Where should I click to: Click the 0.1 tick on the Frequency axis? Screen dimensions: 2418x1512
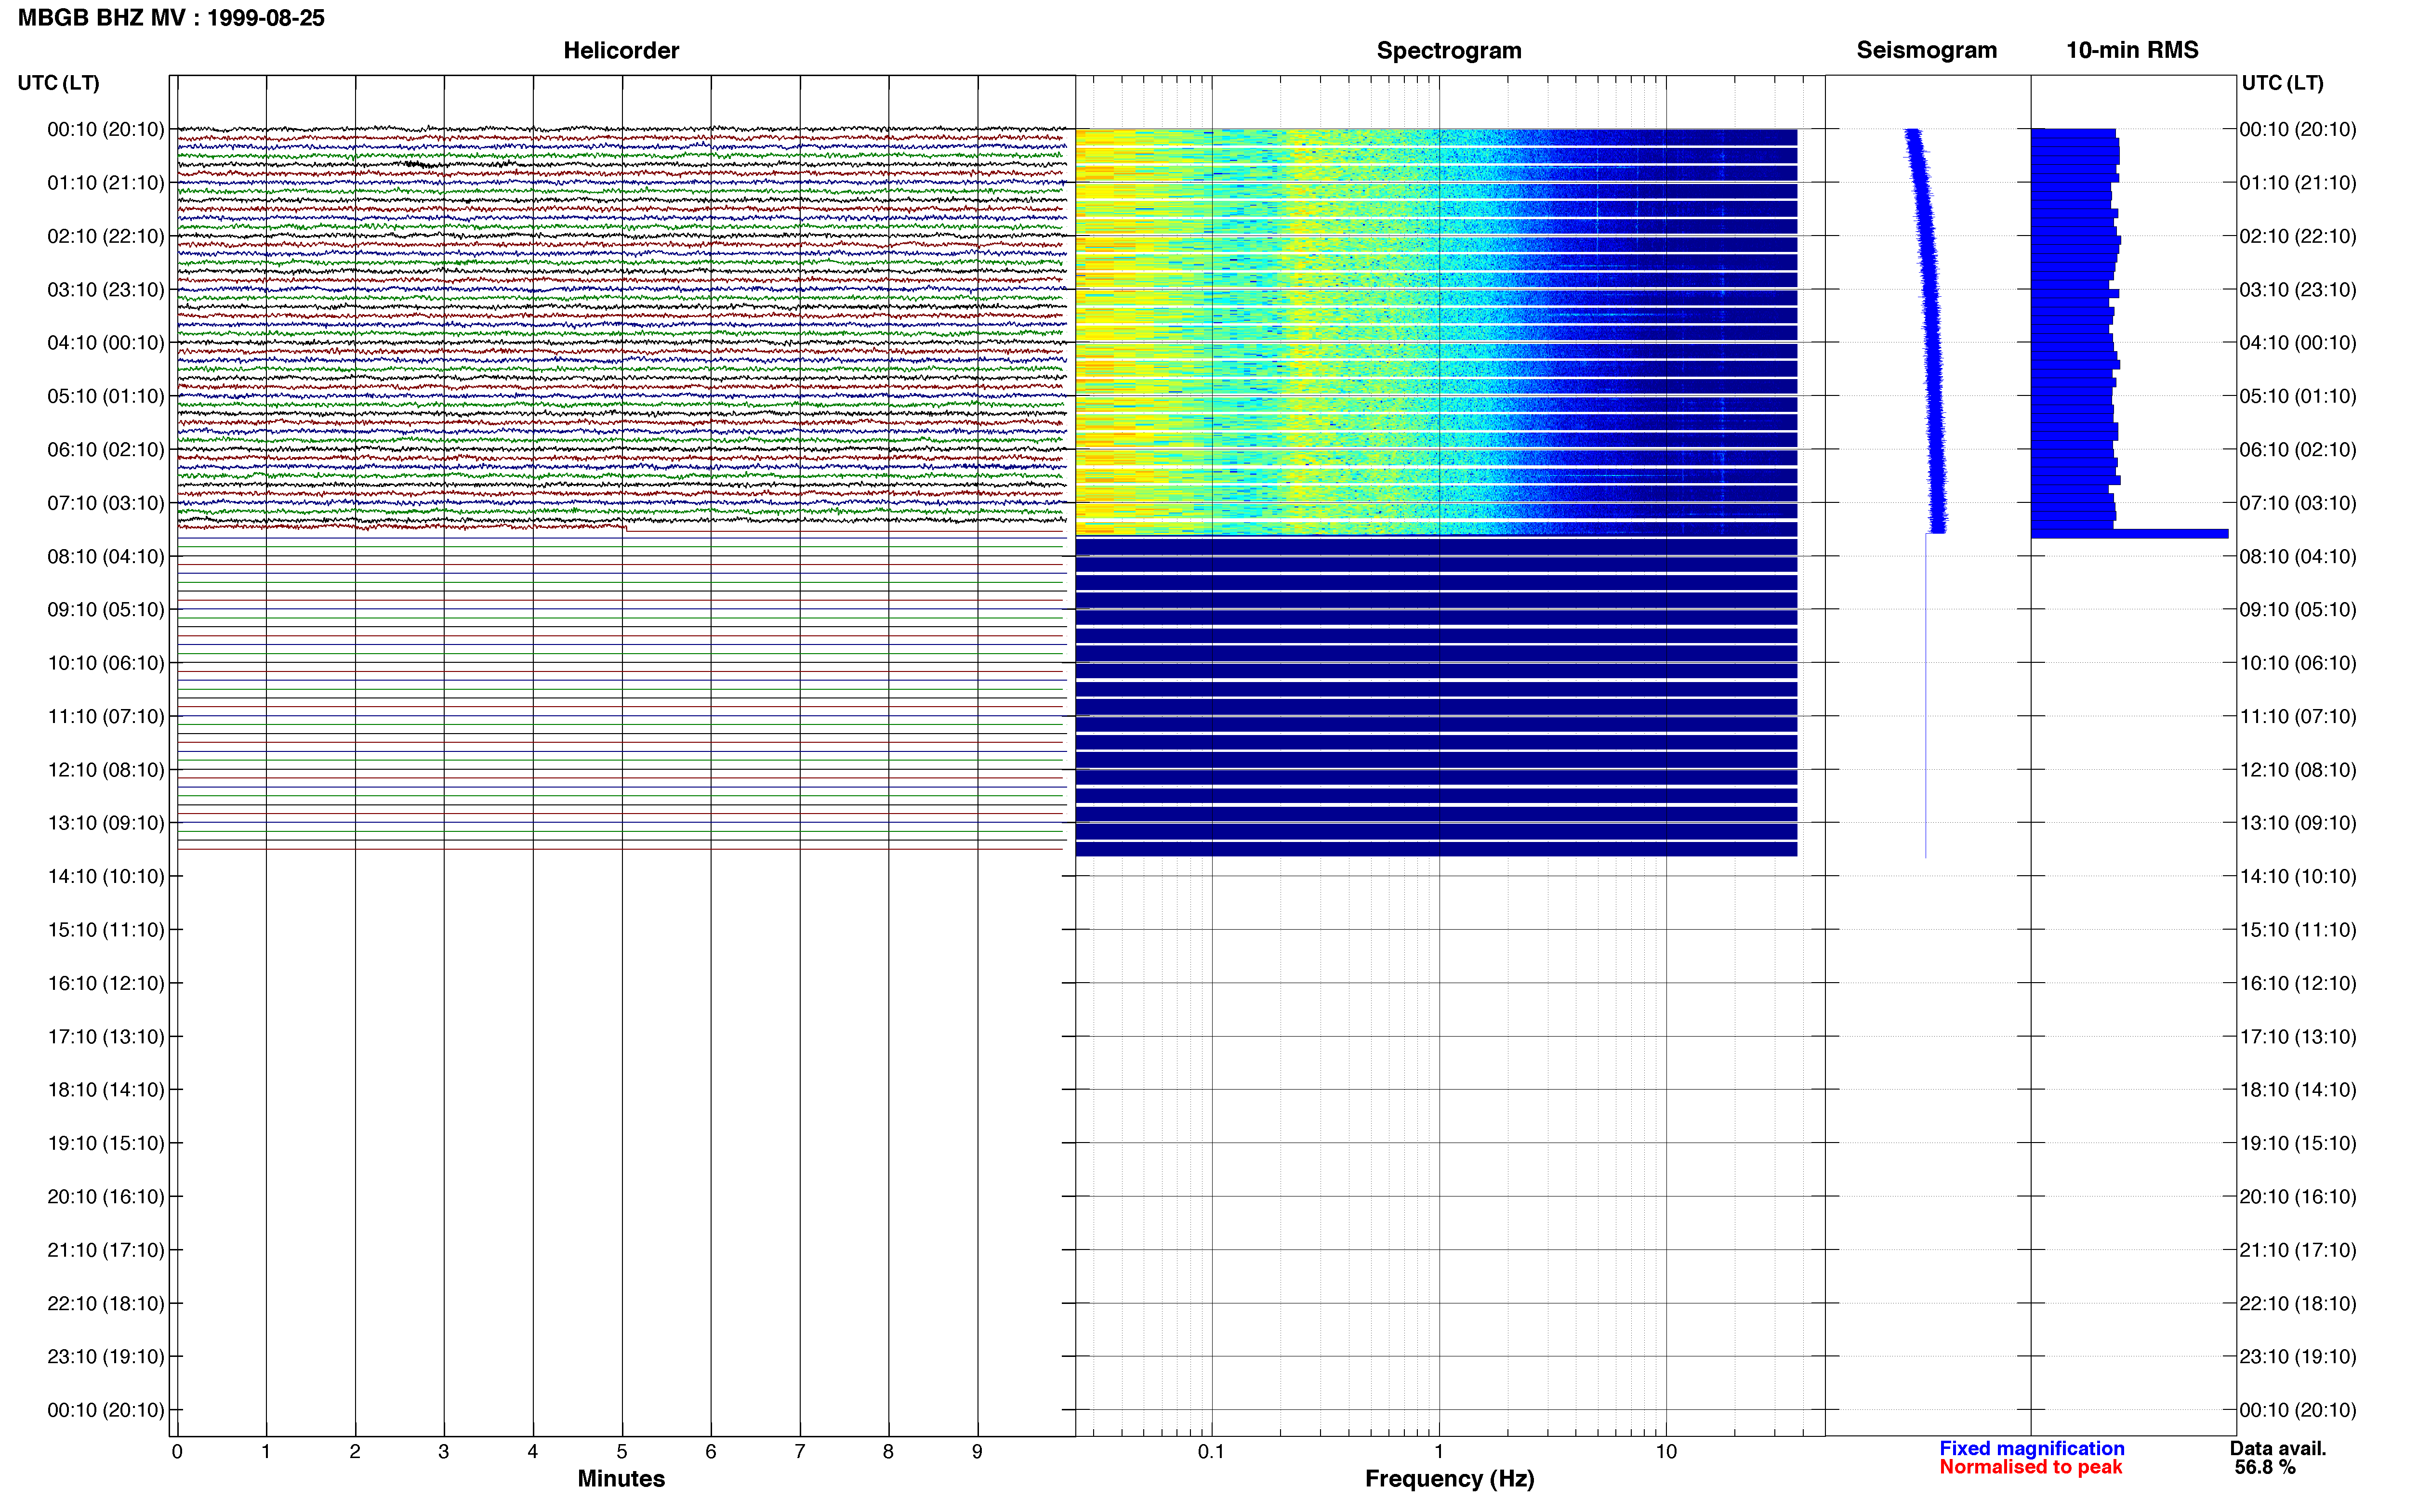coord(1212,1452)
